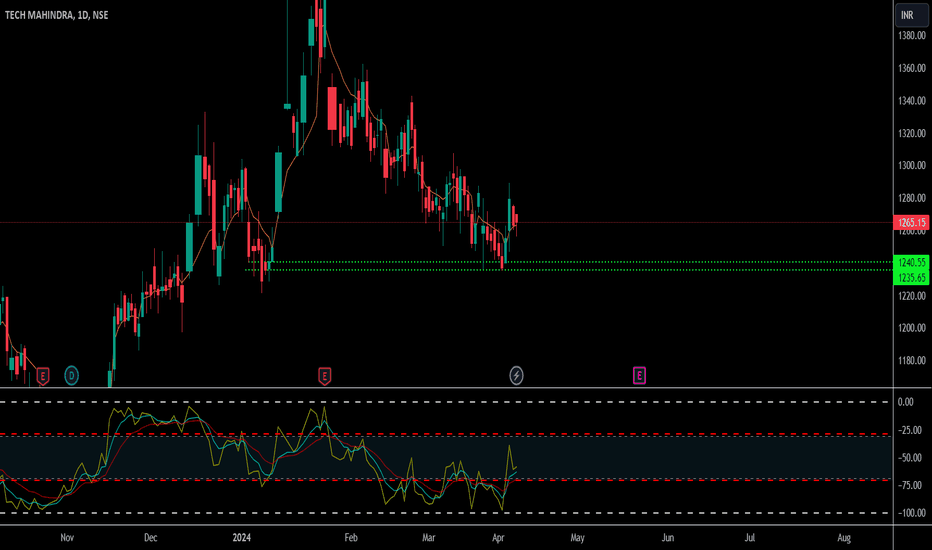Click the Apr label on time axis
This screenshot has width=932, height=550.
pos(498,538)
